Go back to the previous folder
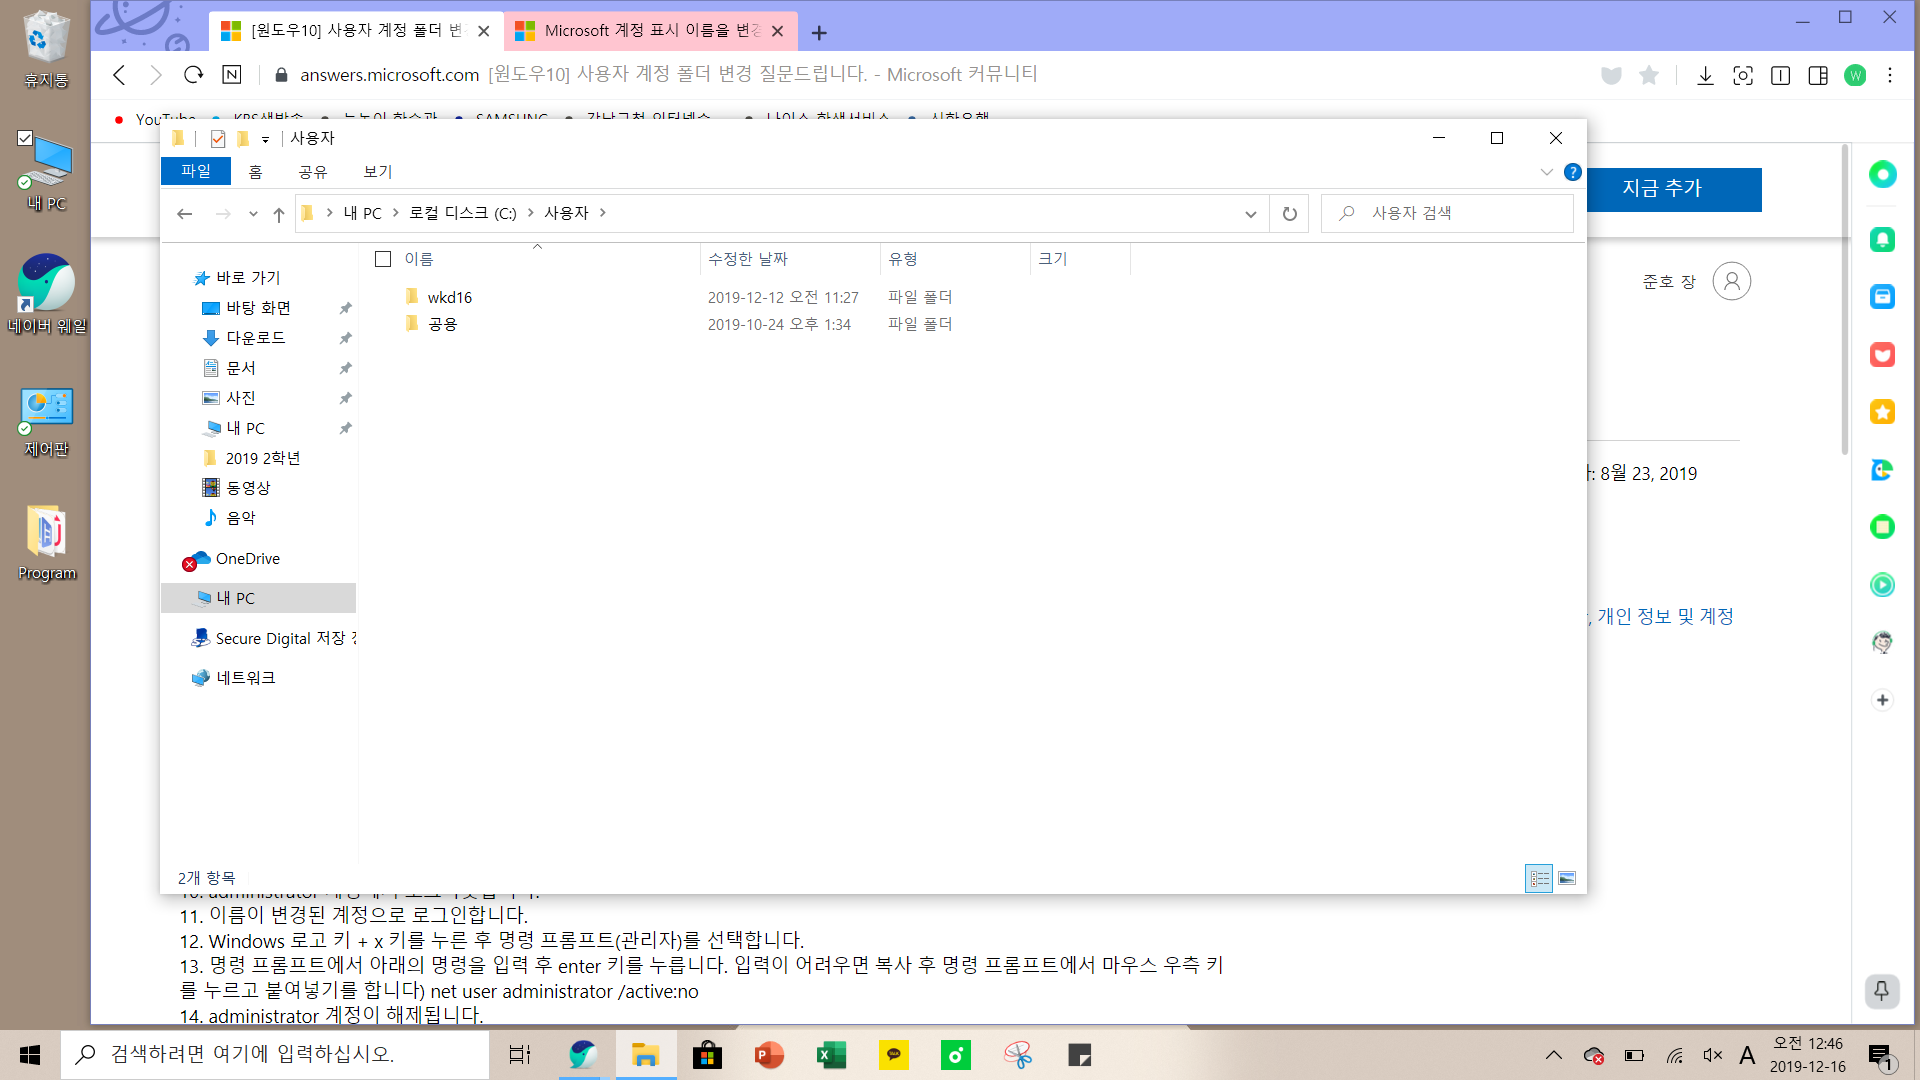1920x1080 pixels. [x=185, y=213]
